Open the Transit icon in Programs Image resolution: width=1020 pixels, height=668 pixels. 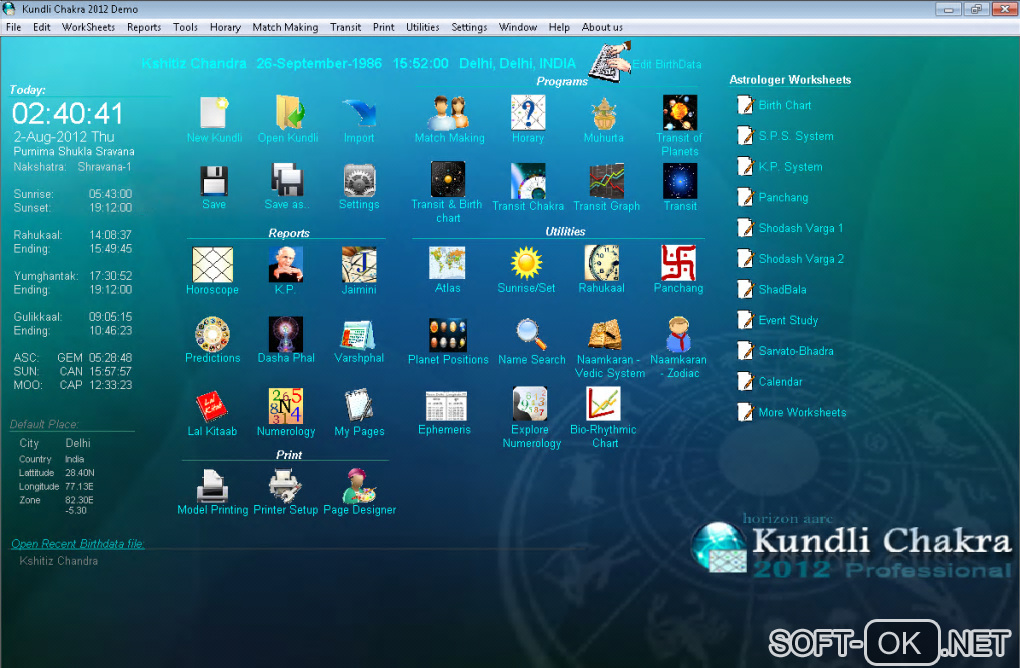coord(680,181)
